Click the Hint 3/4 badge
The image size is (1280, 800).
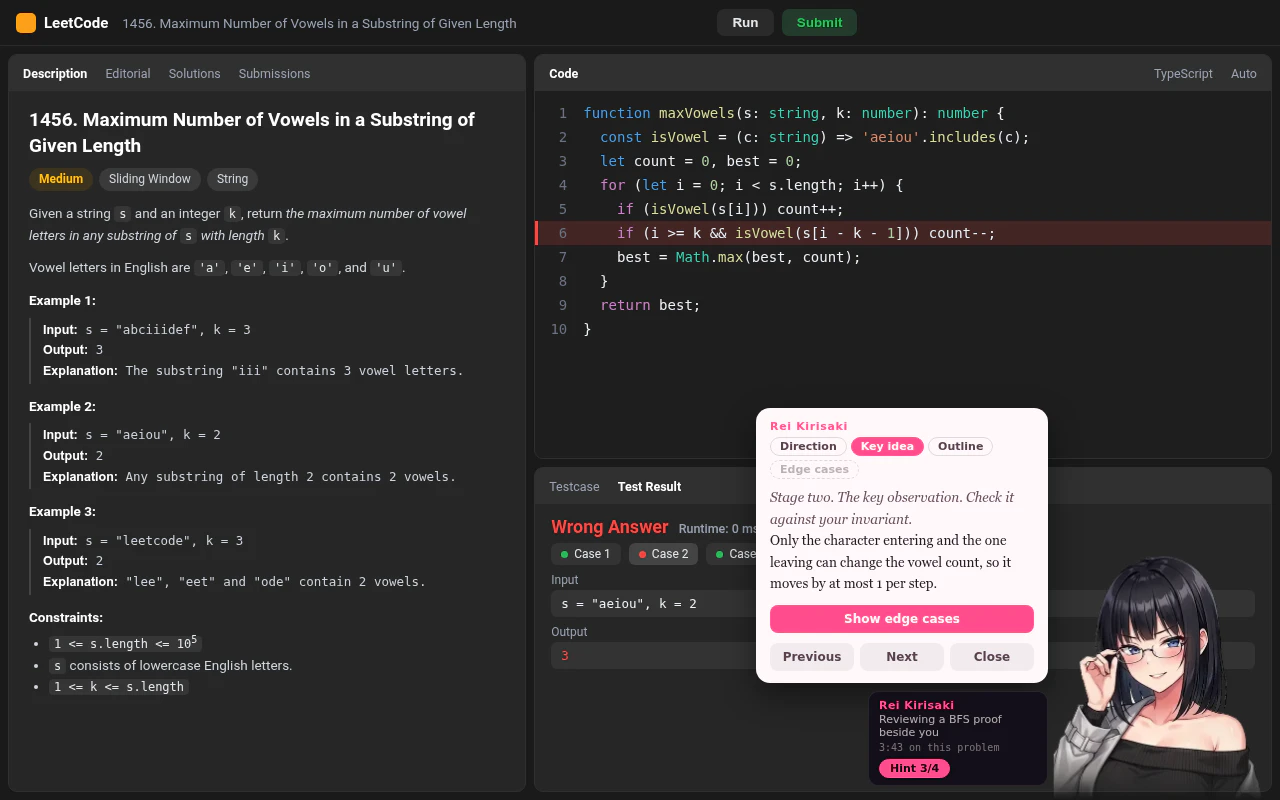tap(914, 769)
